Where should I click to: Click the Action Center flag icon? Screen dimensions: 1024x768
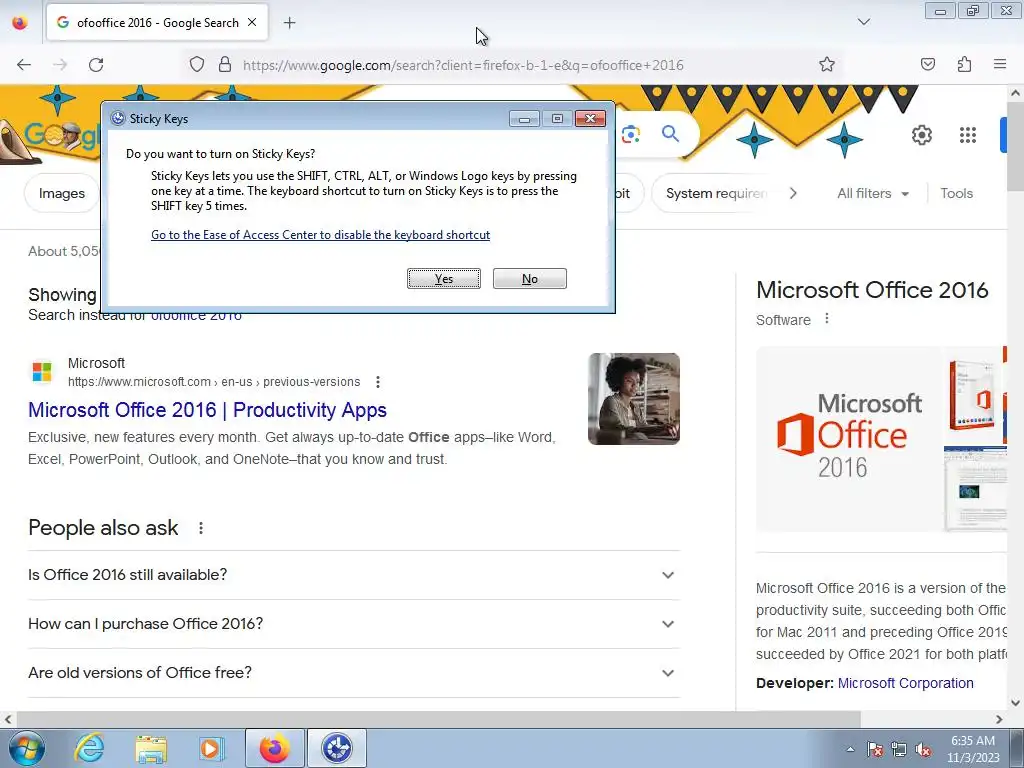click(875, 749)
